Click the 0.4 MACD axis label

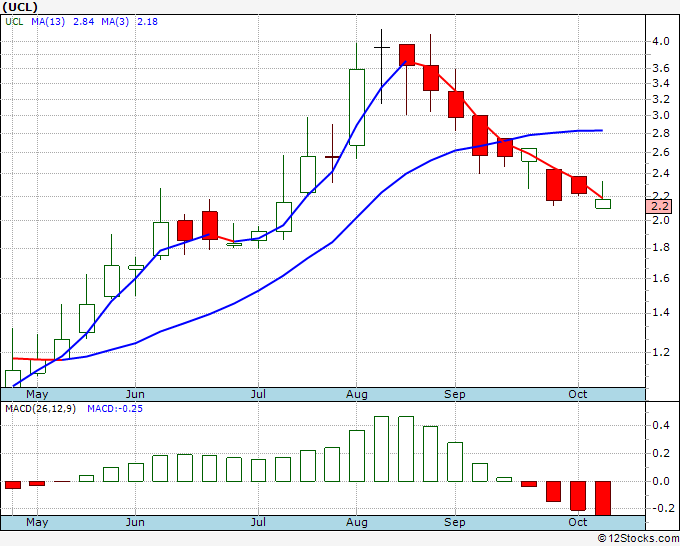pos(661,425)
